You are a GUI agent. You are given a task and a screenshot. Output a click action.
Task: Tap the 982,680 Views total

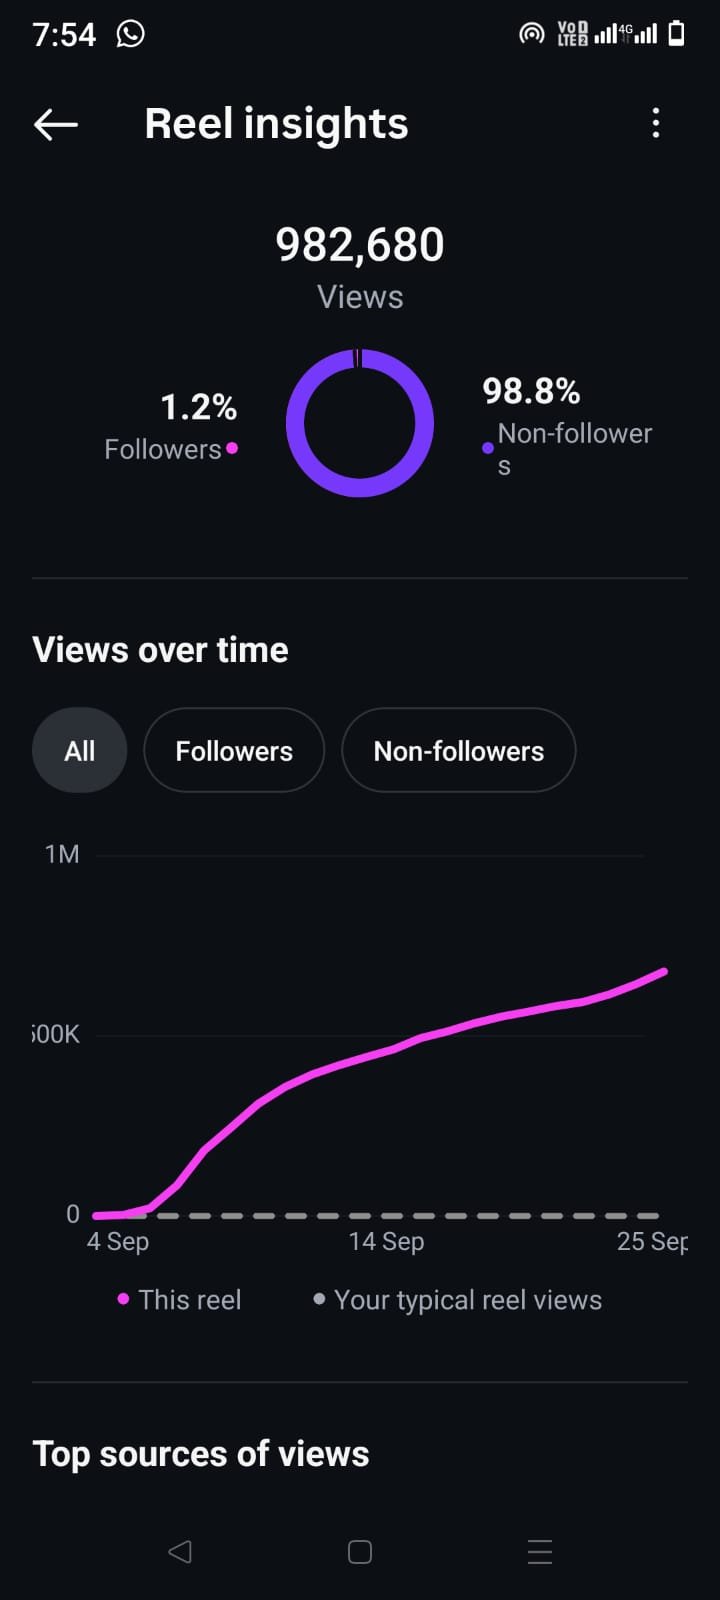point(360,266)
